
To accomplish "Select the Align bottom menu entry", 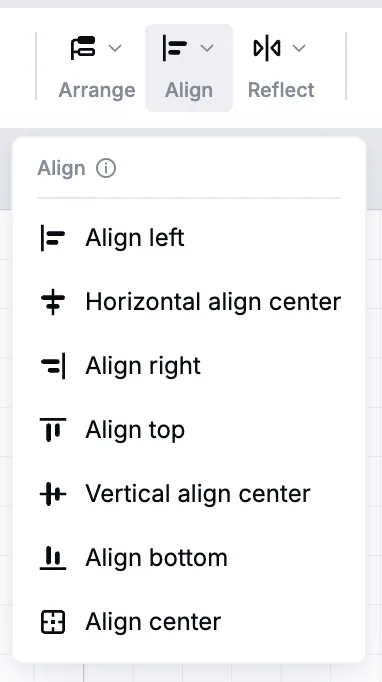I will (189, 558).
